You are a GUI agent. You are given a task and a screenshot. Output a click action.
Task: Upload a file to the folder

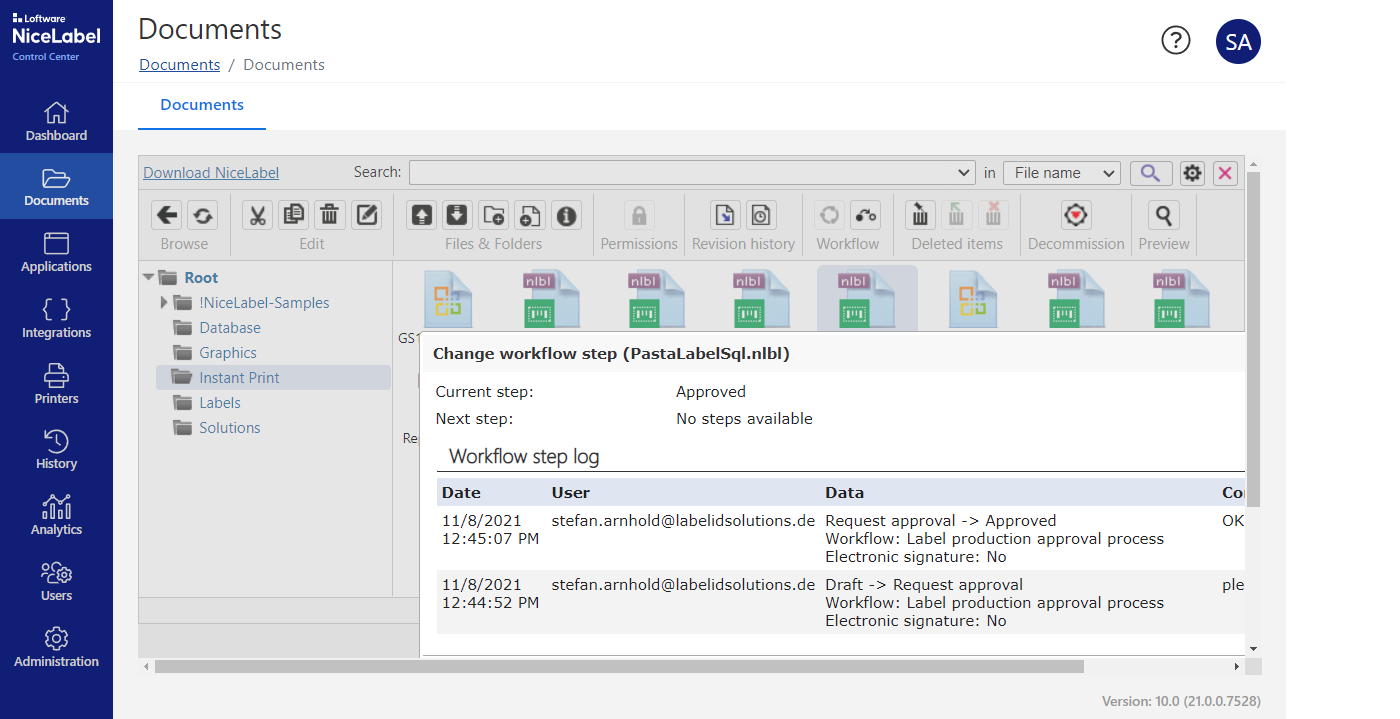point(422,215)
